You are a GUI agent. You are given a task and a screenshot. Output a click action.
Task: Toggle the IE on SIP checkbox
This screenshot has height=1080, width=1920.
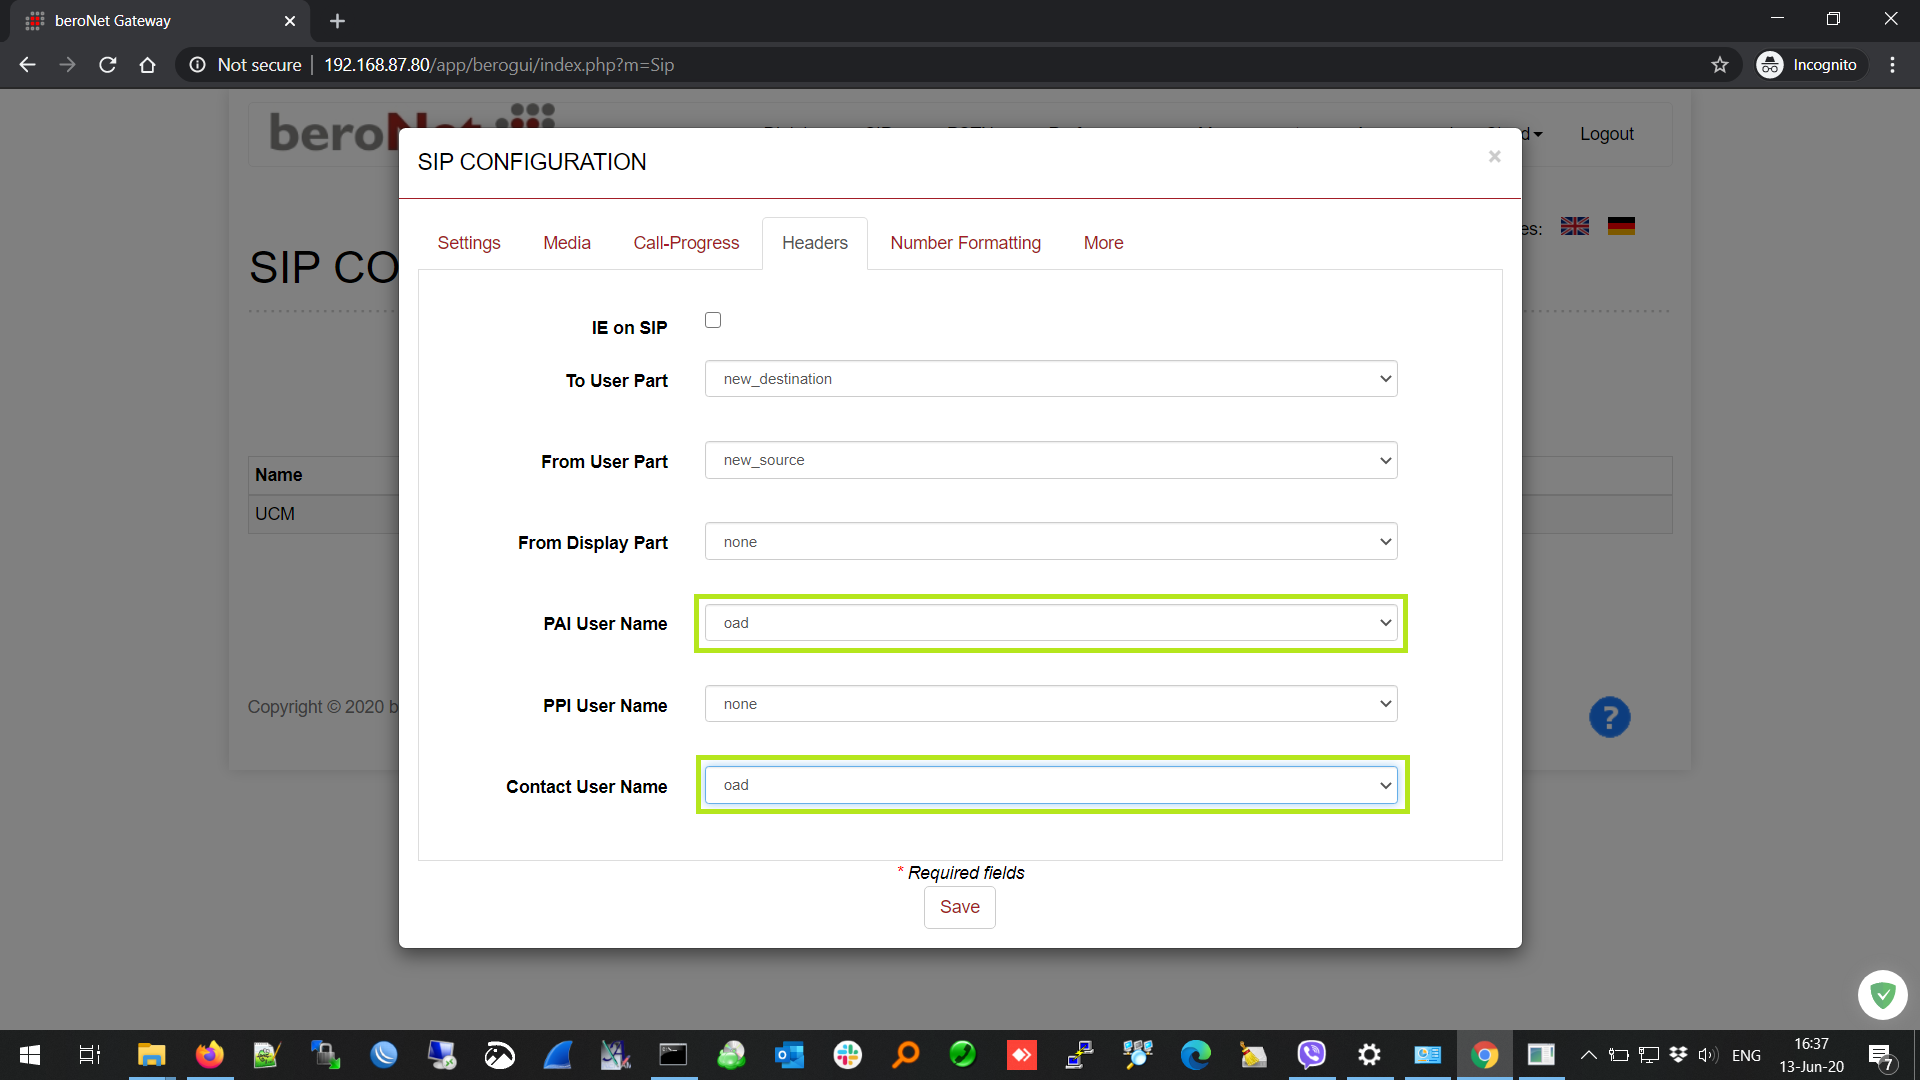tap(713, 320)
